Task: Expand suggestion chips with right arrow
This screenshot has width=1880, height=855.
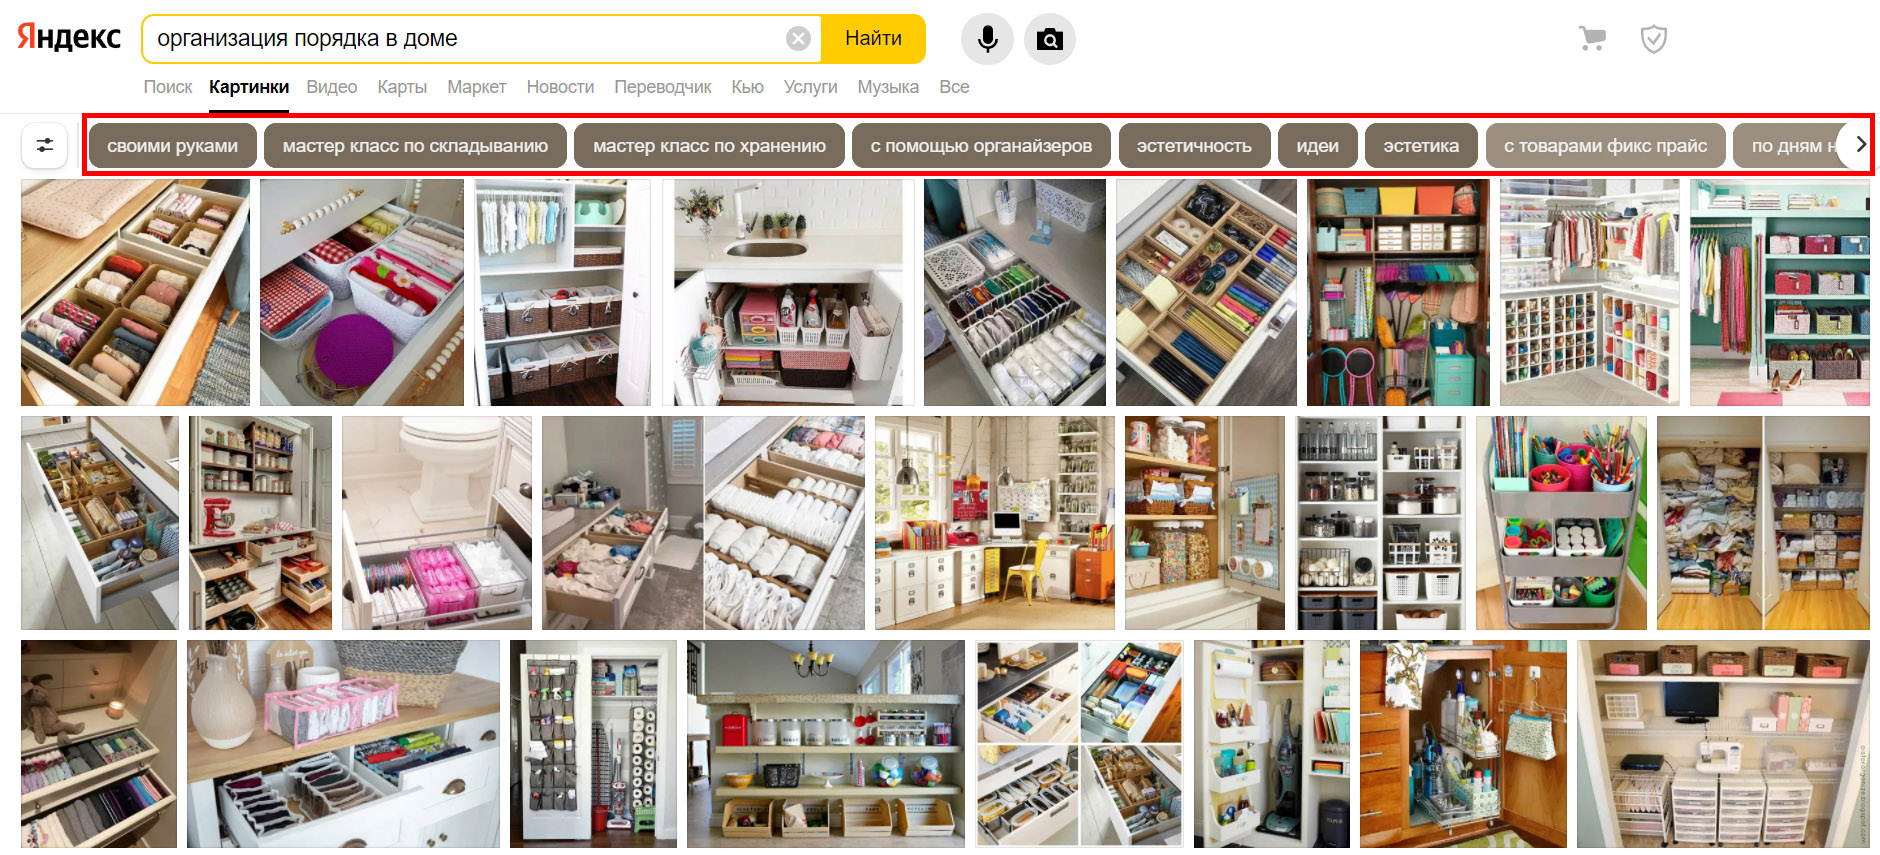Action: (x=1860, y=145)
